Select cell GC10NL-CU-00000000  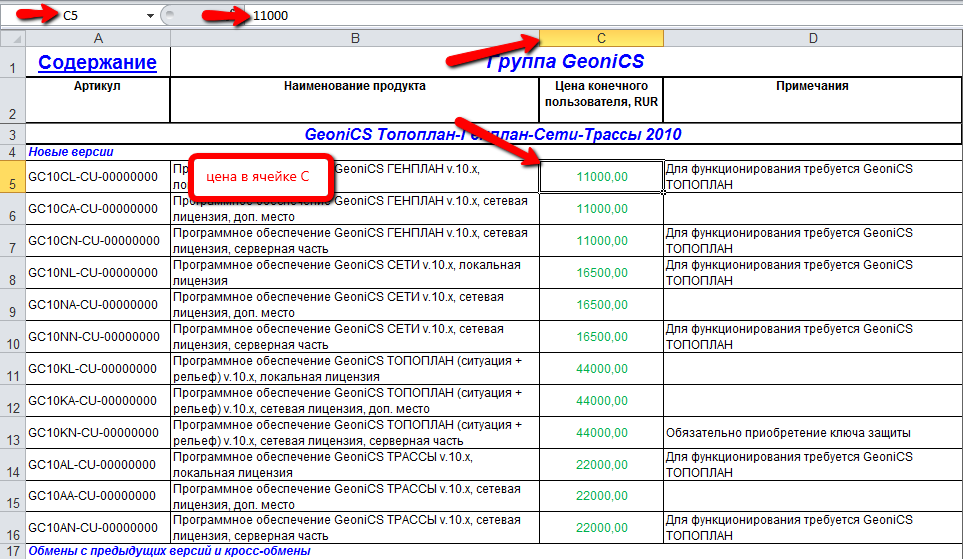coord(98,273)
